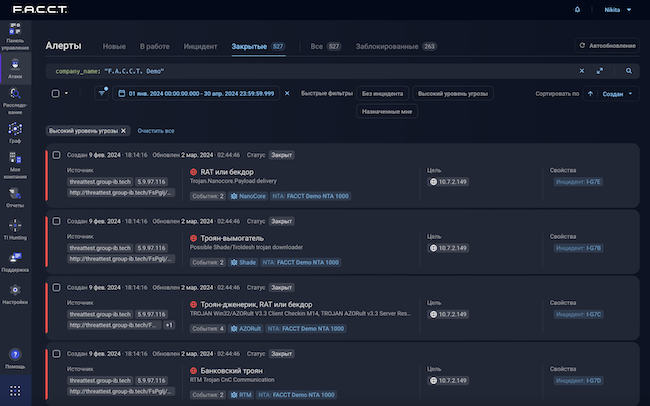This screenshot has width=650, height=406.
Task: Click red severity dot of Троян-вымогатель
Action: tap(194, 238)
